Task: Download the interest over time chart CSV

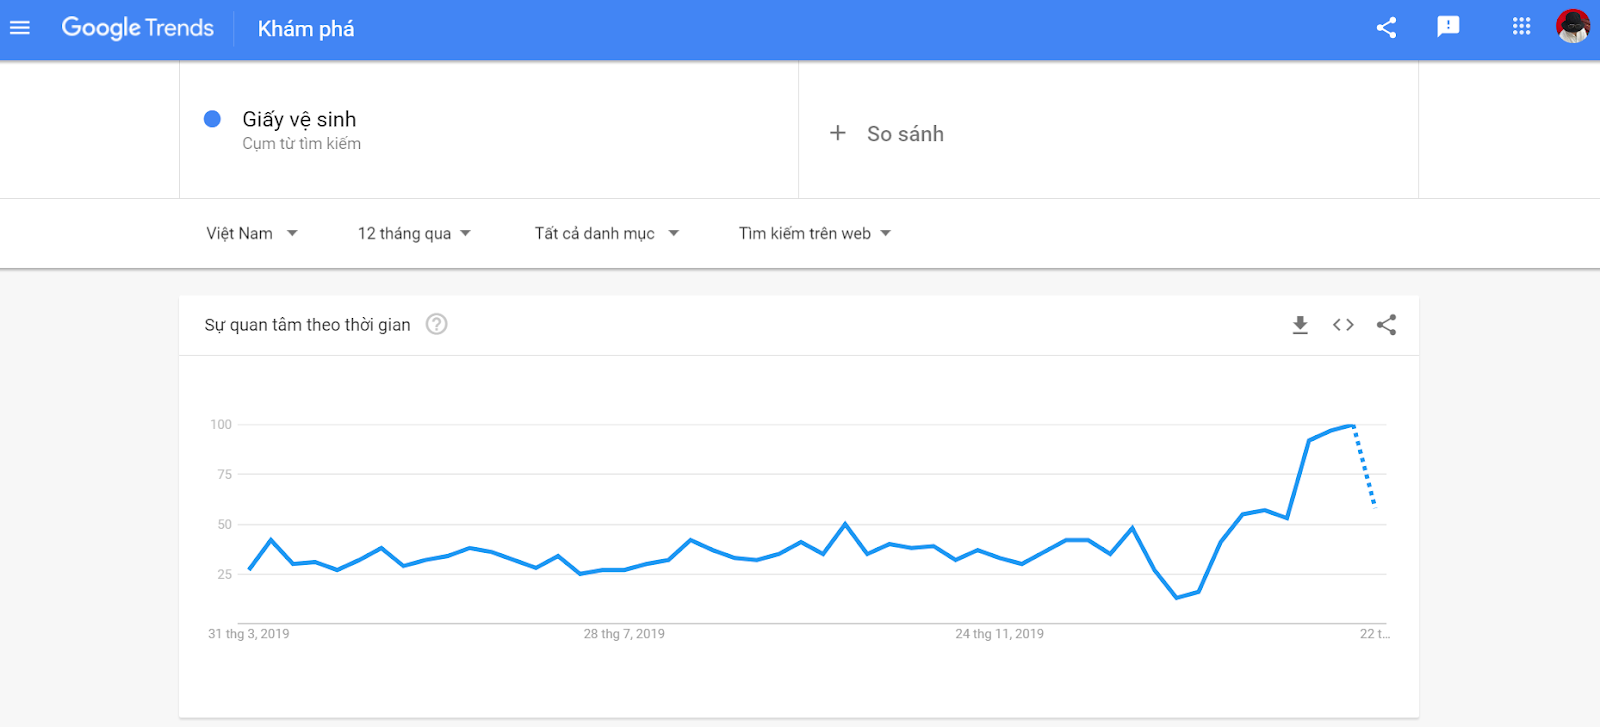Action: point(1300,325)
